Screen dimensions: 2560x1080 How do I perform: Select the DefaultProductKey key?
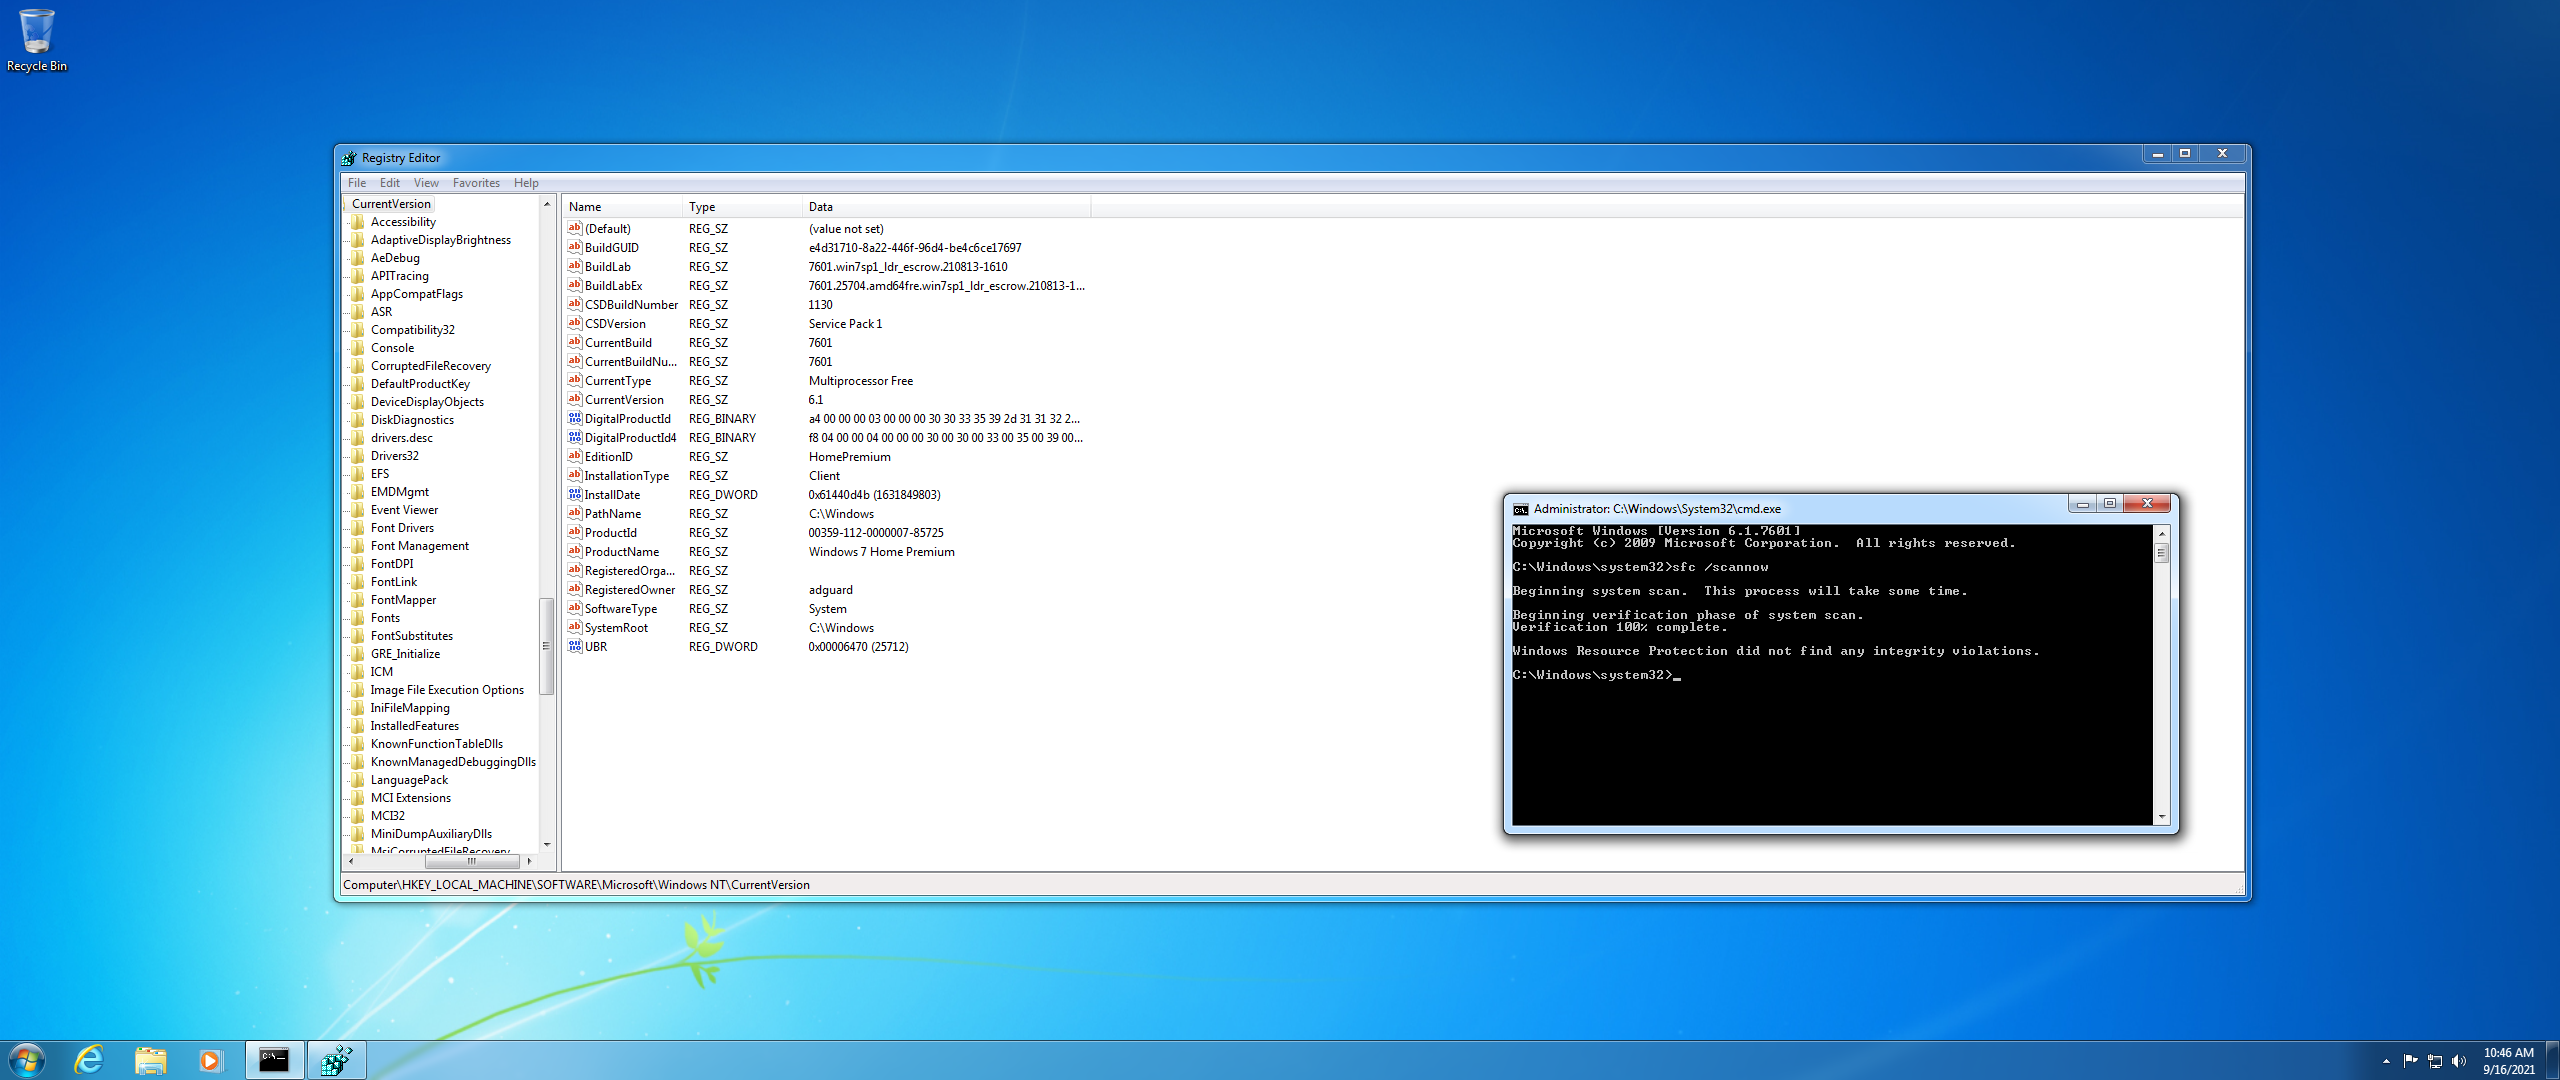click(420, 384)
